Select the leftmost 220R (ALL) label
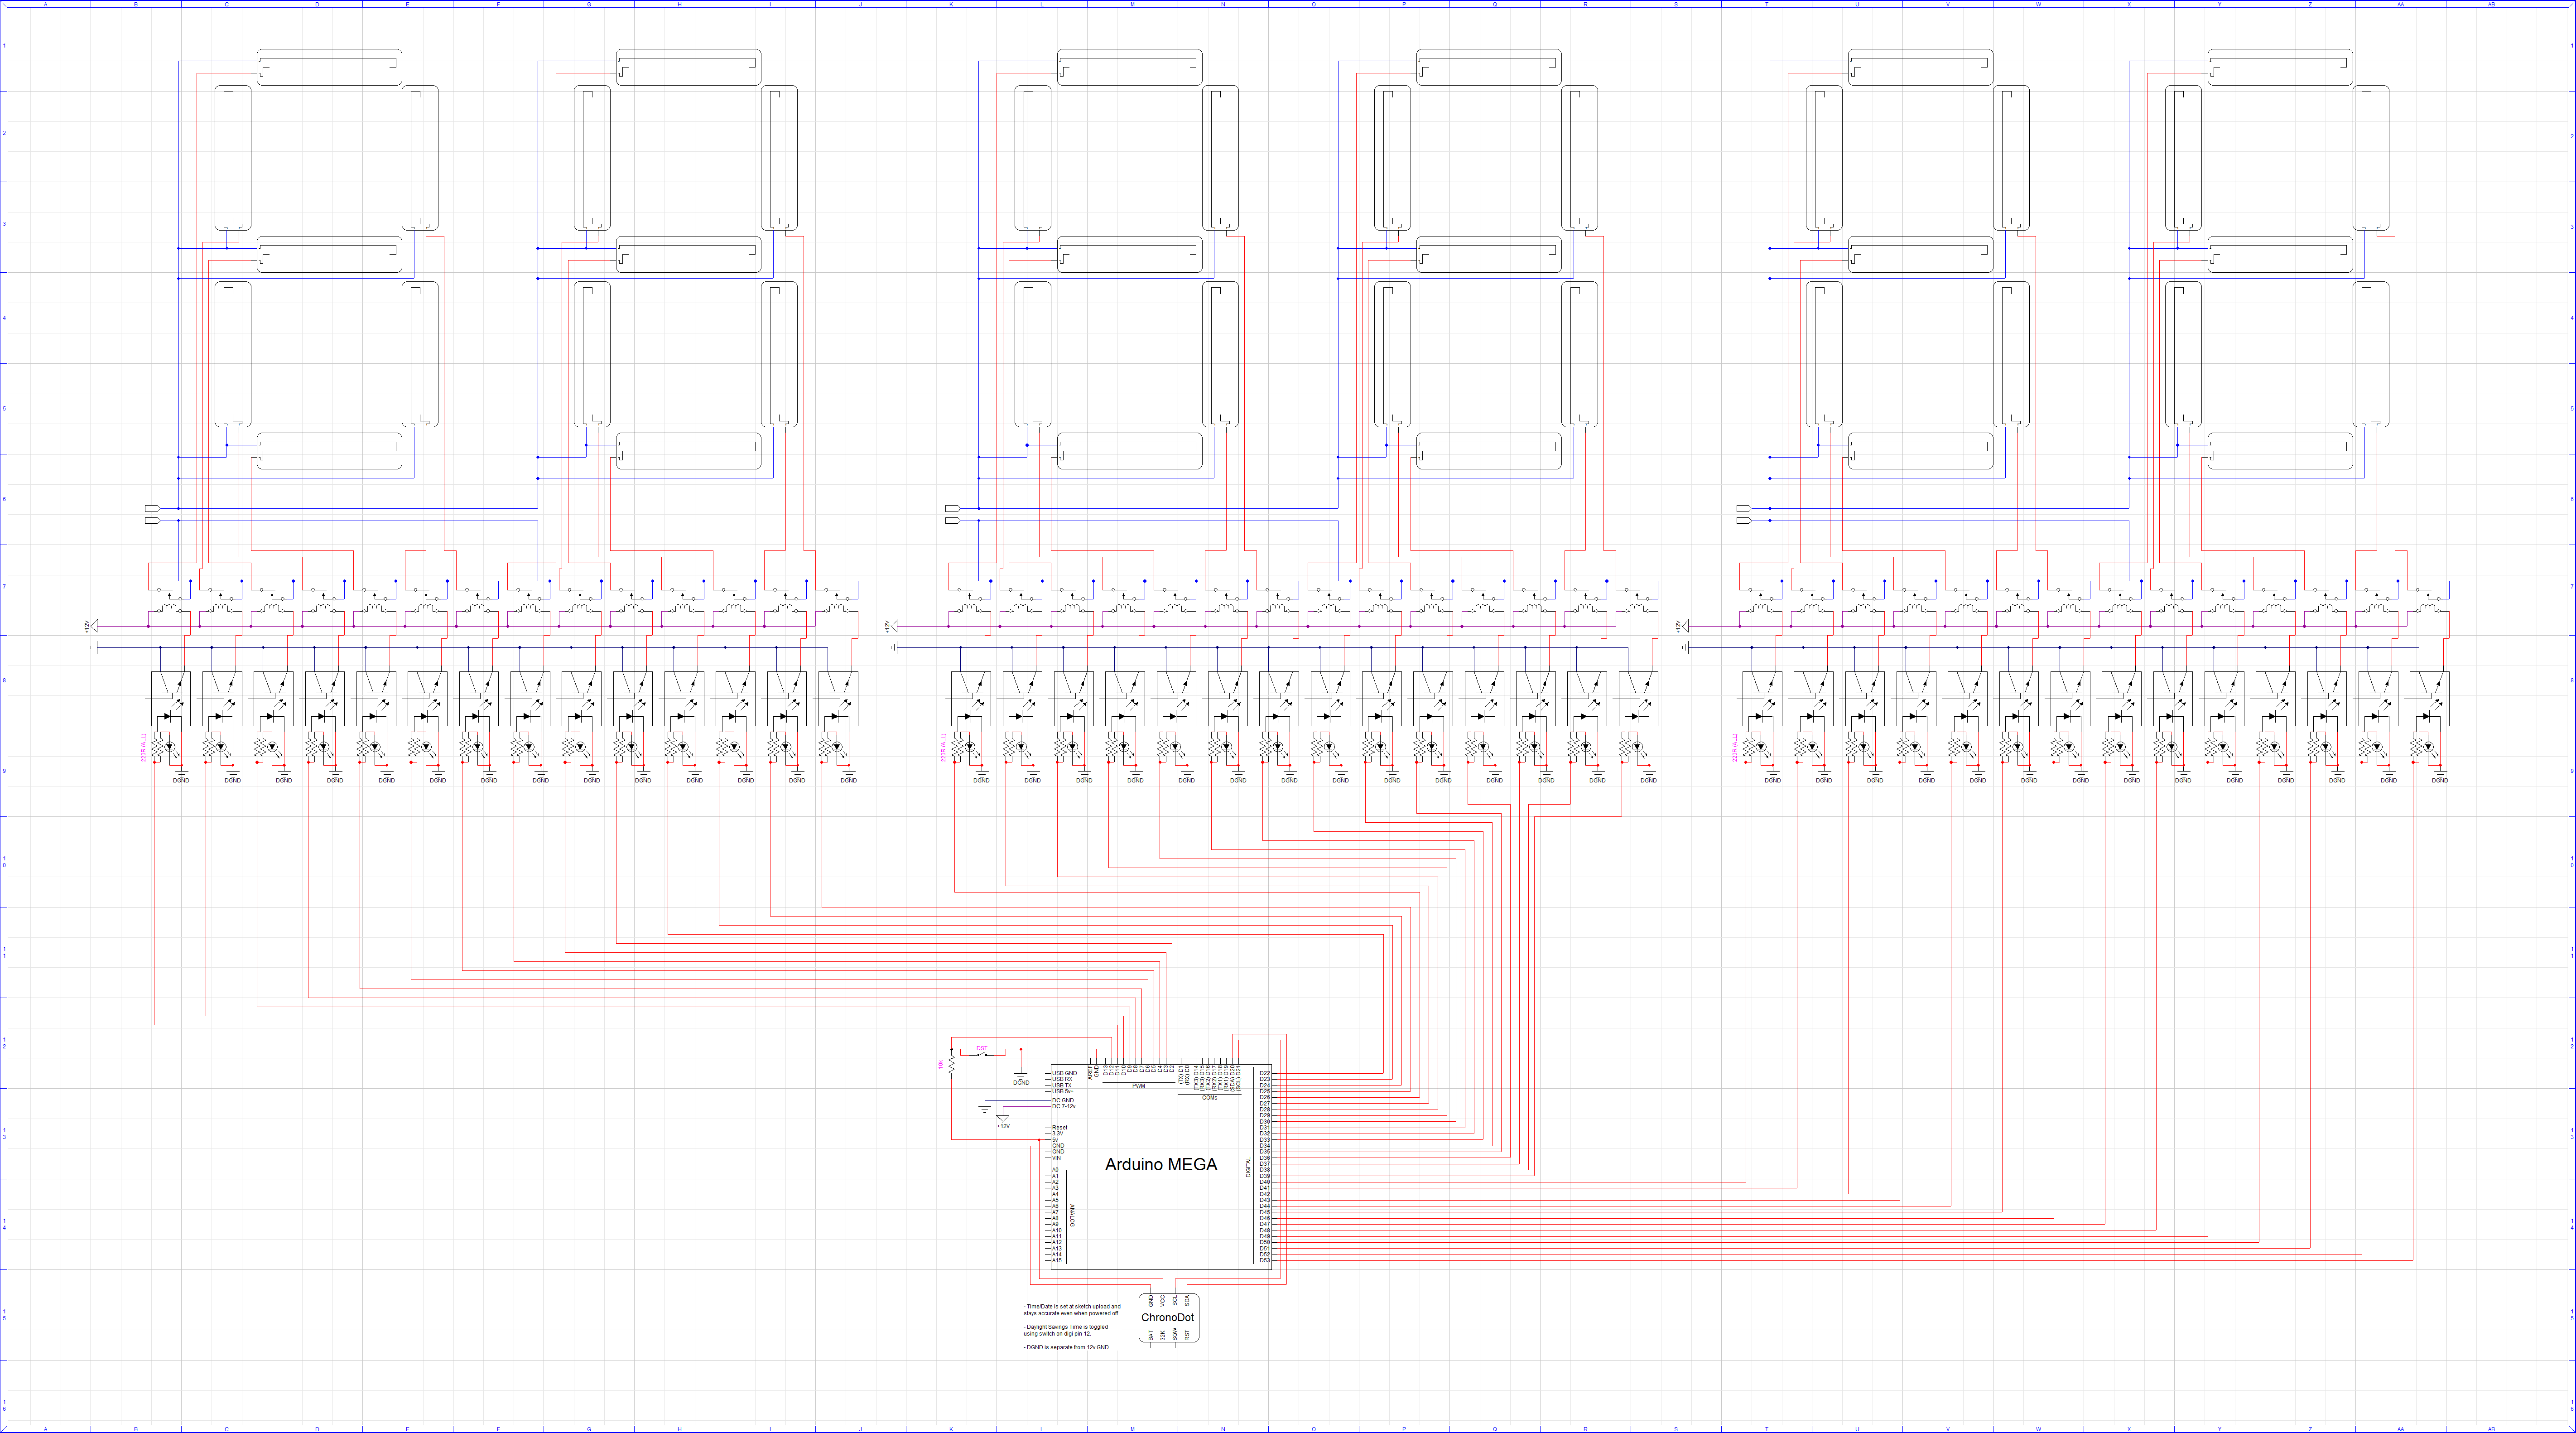The image size is (2576, 1433). click(144, 747)
